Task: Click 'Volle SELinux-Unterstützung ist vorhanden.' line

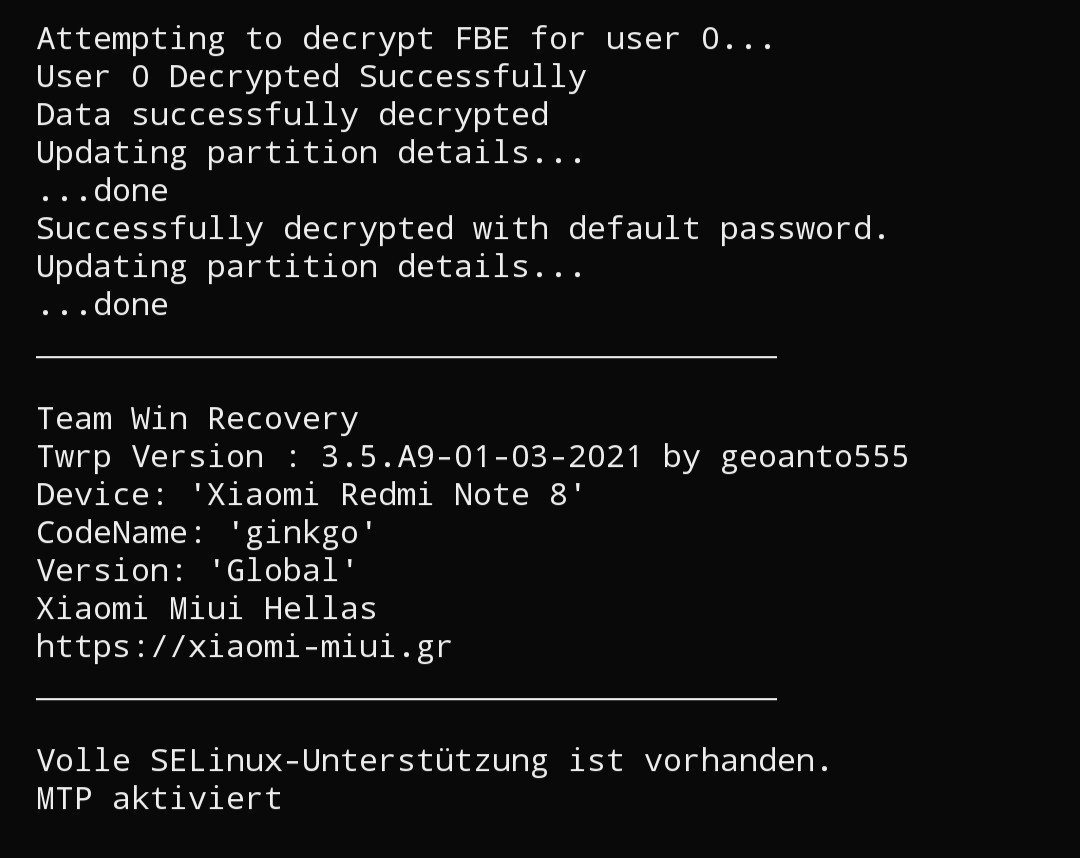Action: click(x=435, y=762)
